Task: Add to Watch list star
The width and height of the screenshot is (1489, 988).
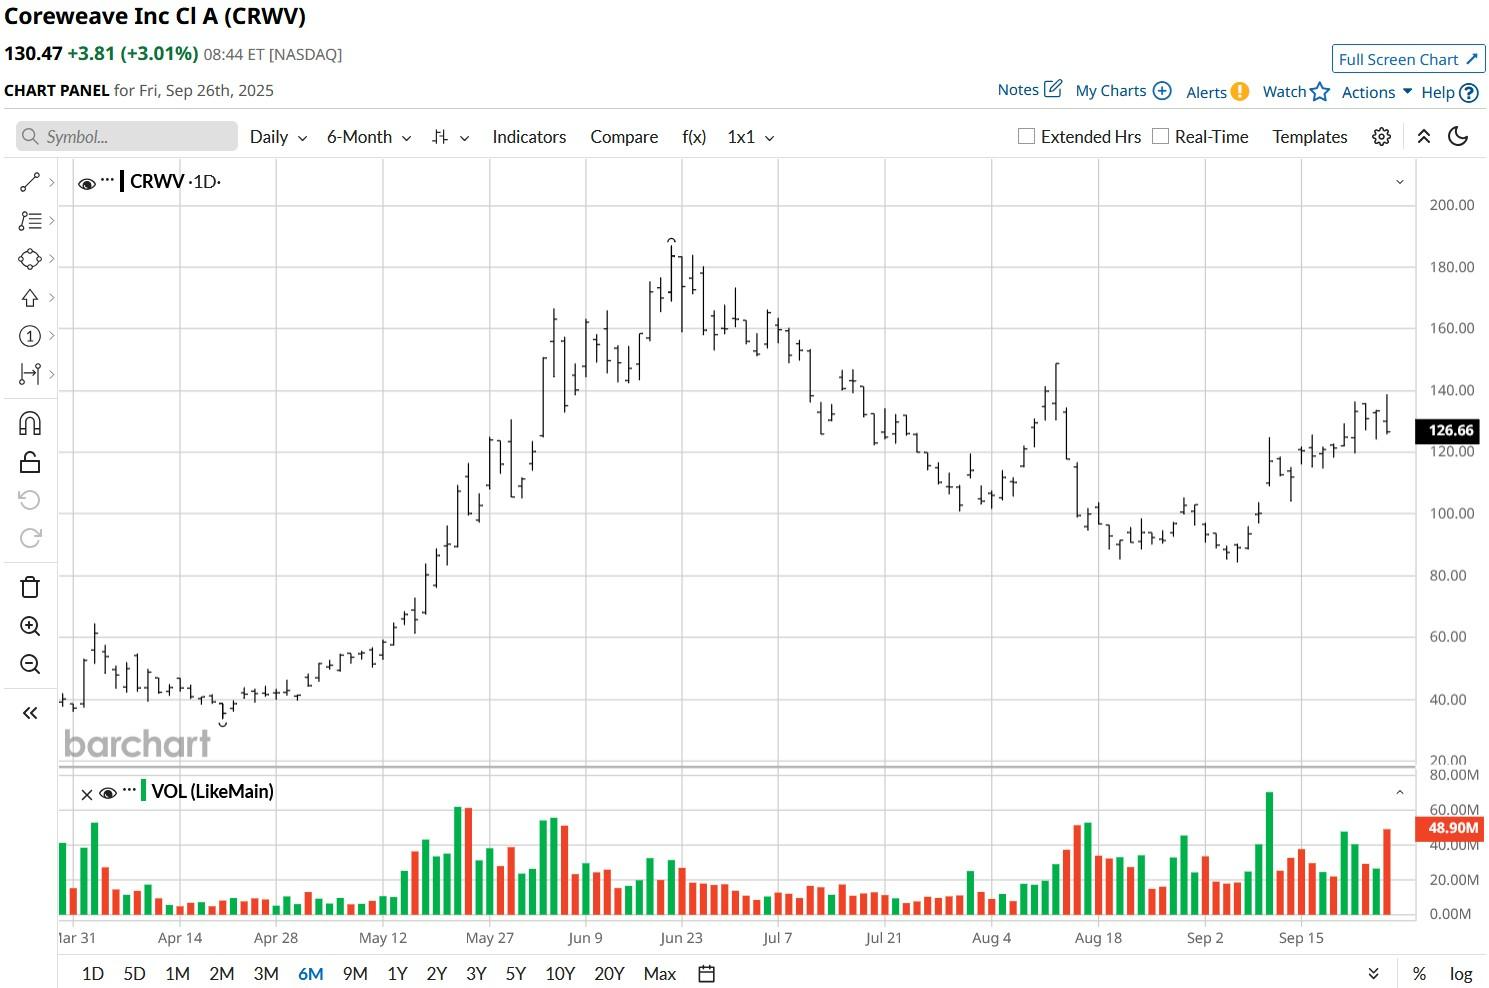Action: pos(1320,91)
